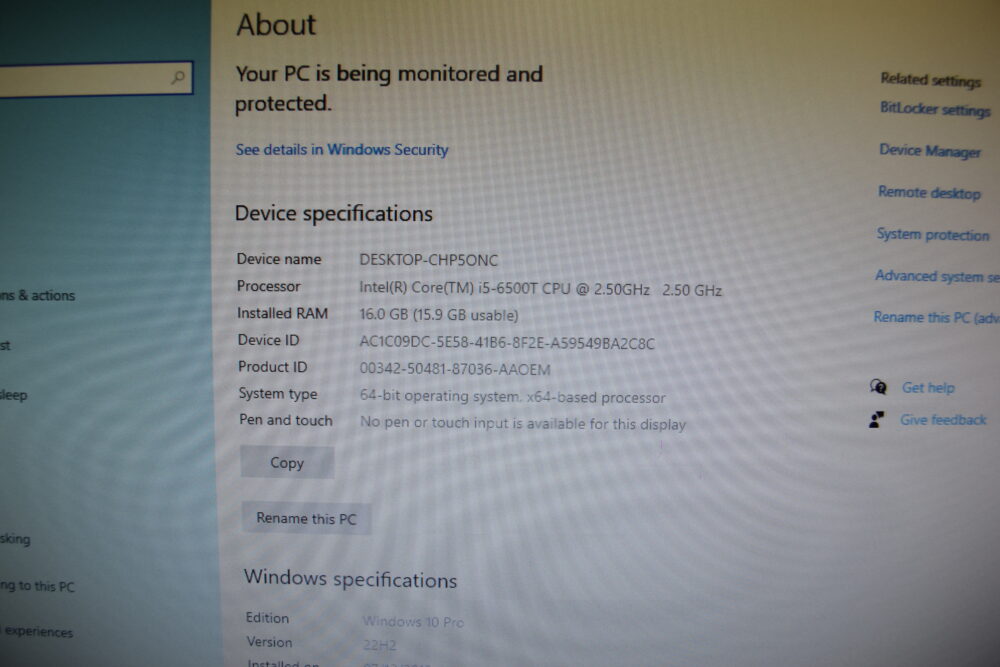Open See details in Windows Security
The image size is (1000, 667).
342,150
